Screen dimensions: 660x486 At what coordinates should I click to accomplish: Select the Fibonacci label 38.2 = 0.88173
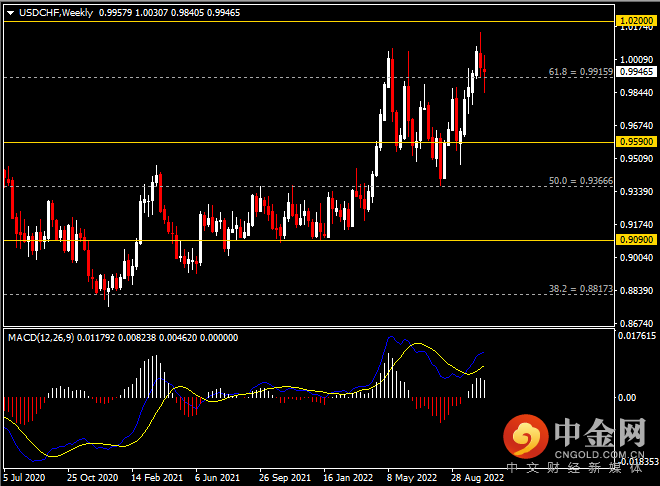pyautogui.click(x=581, y=289)
